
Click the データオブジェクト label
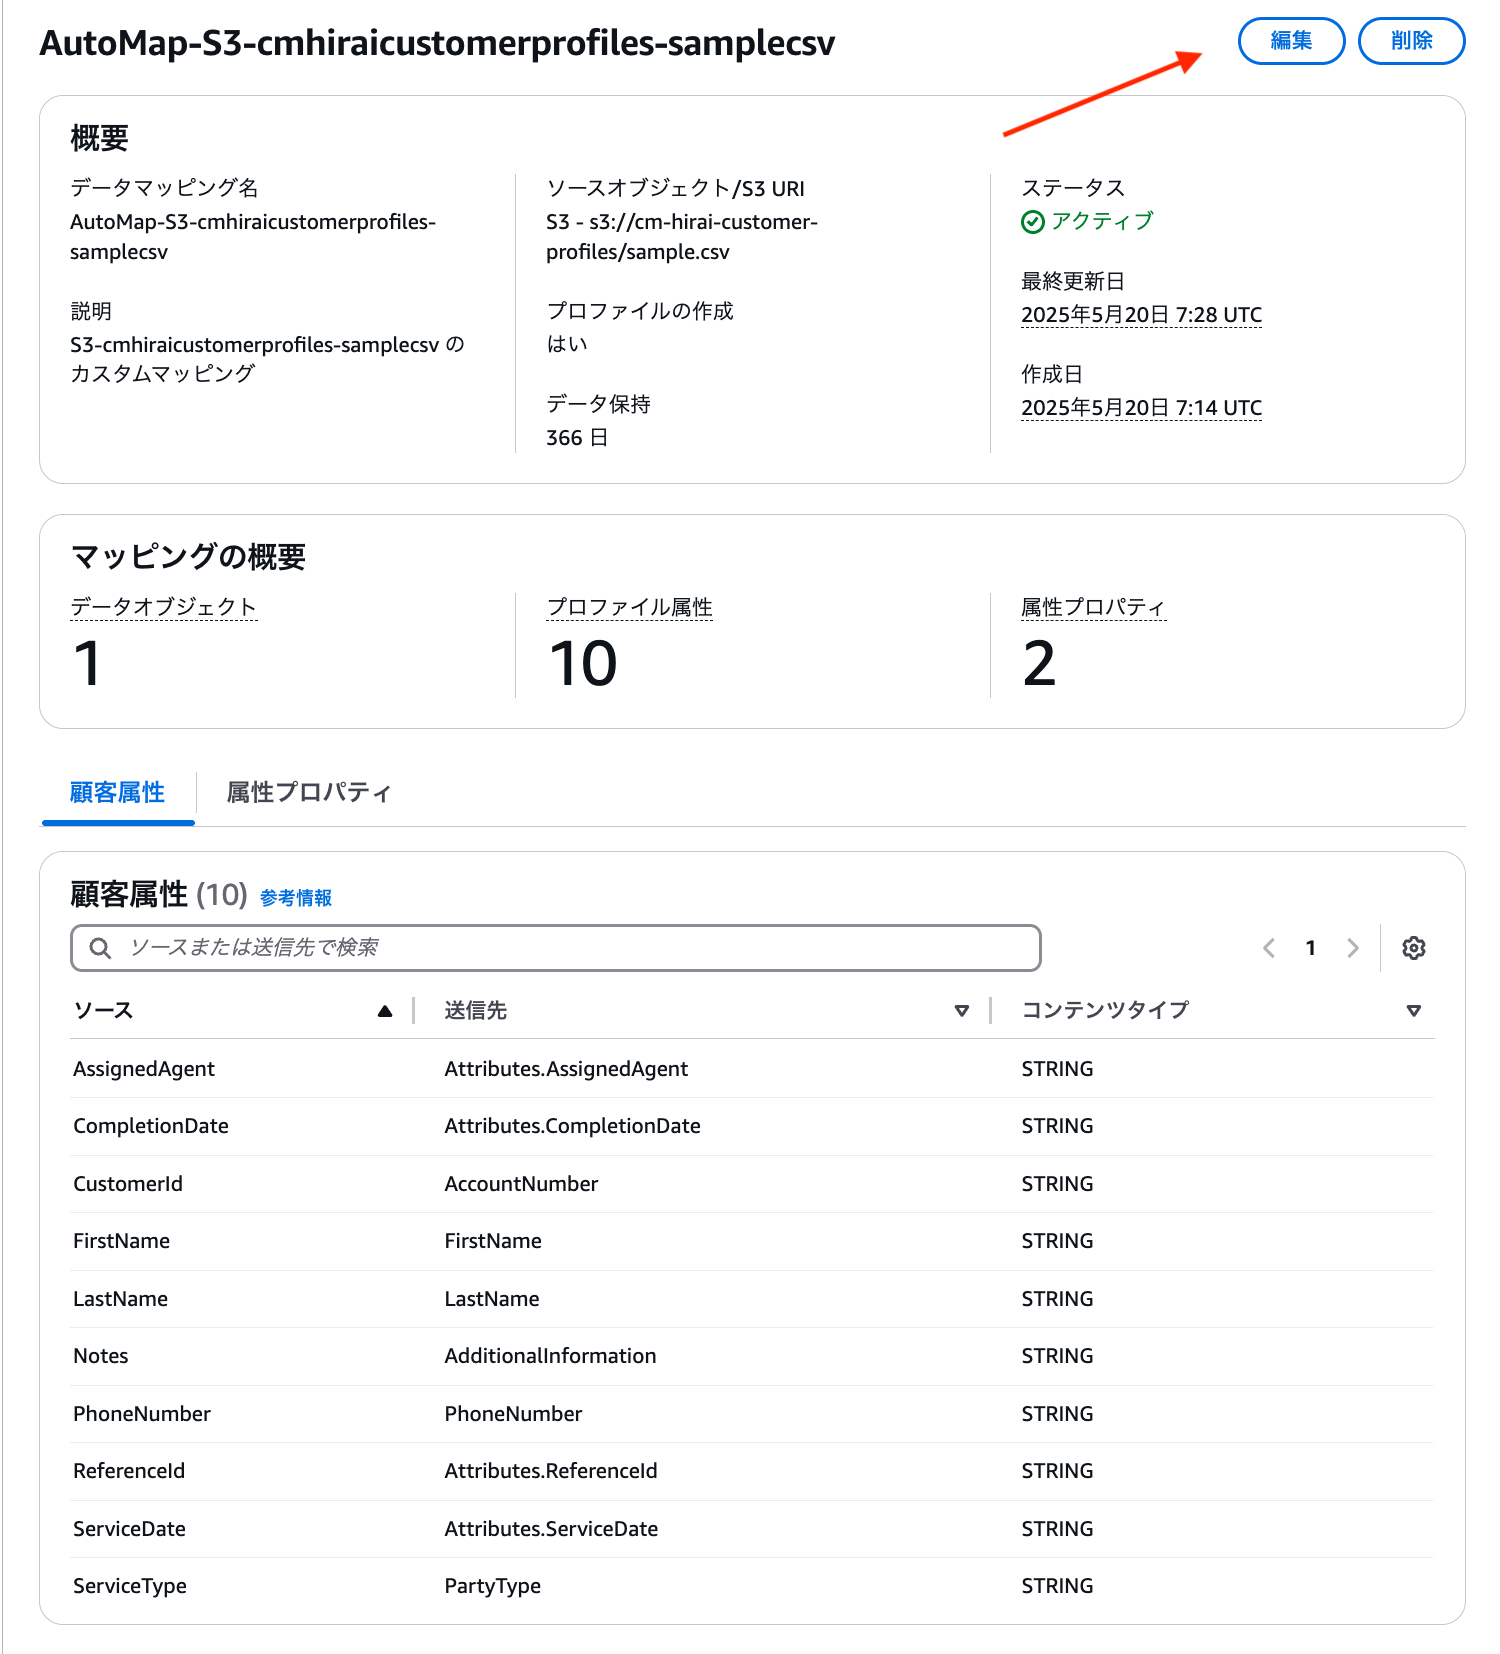[x=164, y=607]
